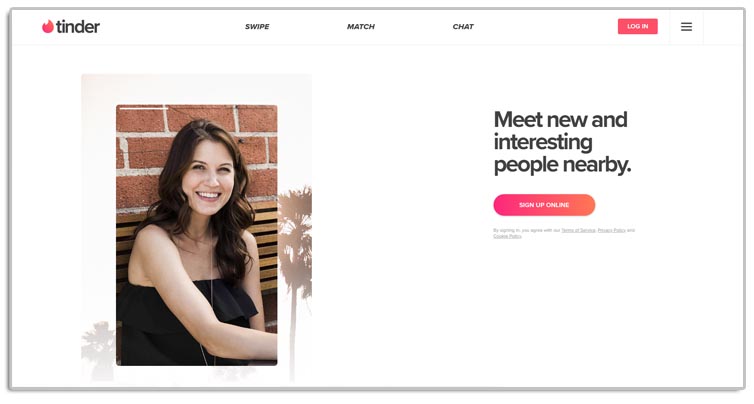Click the white photo indicator bar on card
Screen dimensions: 754x404
(144, 108)
